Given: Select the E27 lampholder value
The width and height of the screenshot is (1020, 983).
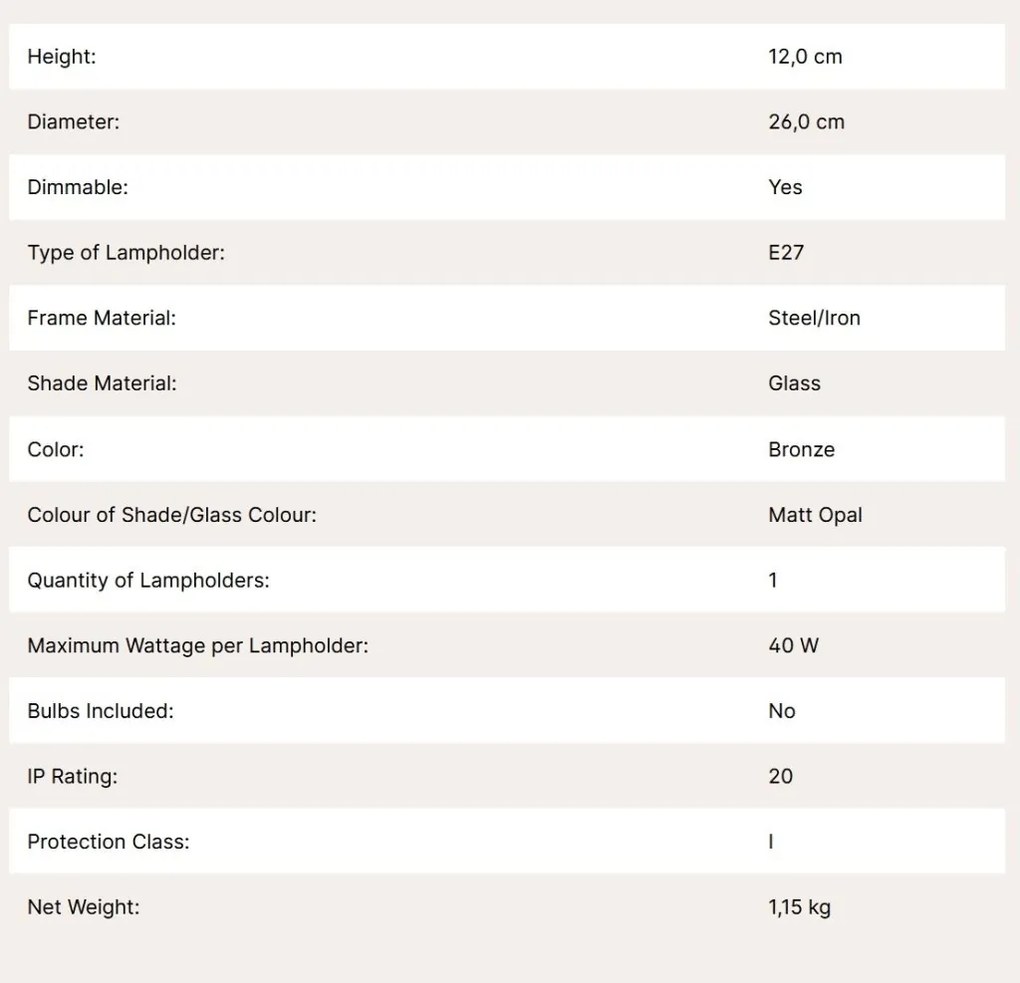Looking at the screenshot, I should (786, 252).
